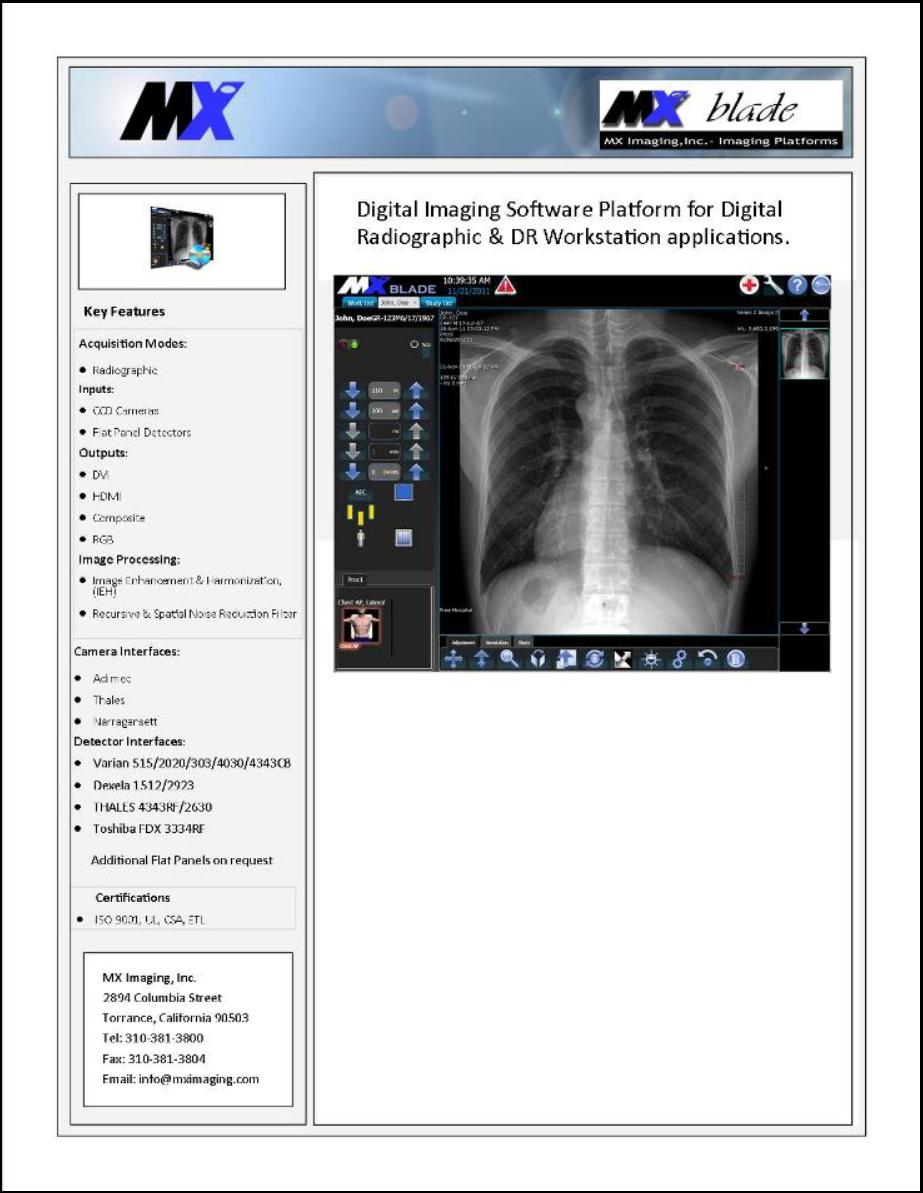
Task: Click the text "CCD Cameras"
Action: [126, 411]
